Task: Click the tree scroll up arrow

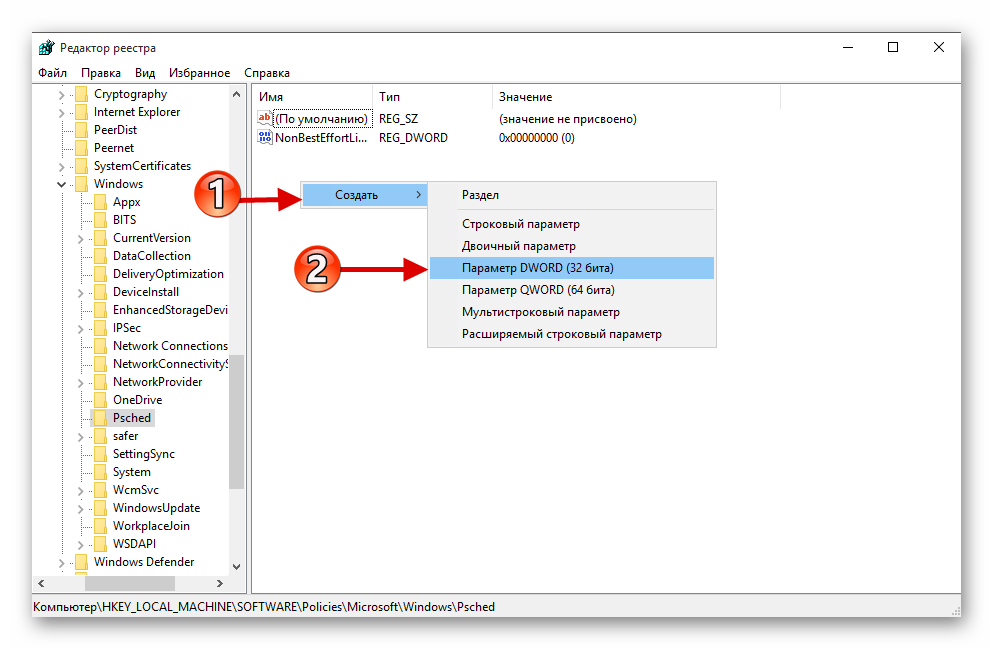Action: [x=236, y=94]
